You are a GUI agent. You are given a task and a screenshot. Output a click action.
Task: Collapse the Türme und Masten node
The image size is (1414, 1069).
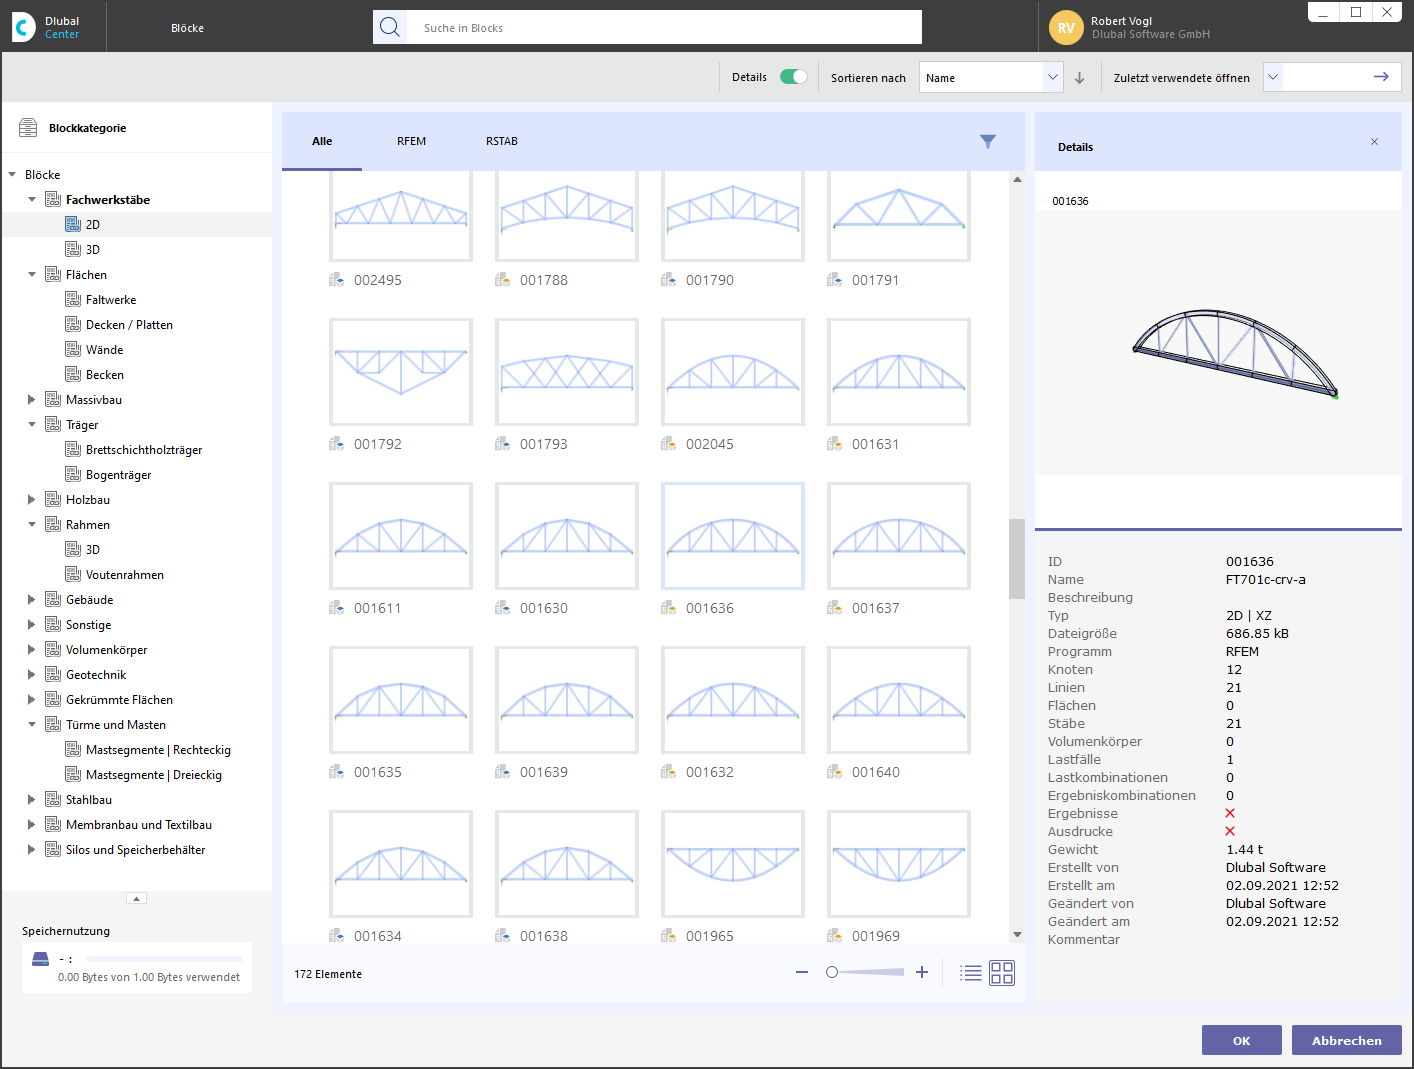coord(32,725)
